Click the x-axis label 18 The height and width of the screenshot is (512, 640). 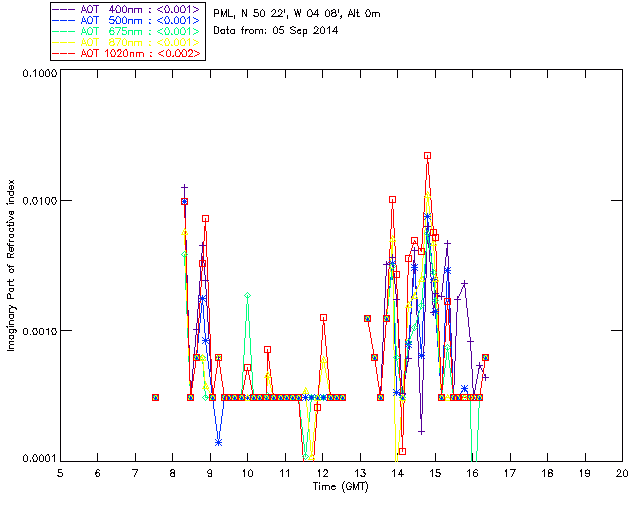(x=547, y=474)
